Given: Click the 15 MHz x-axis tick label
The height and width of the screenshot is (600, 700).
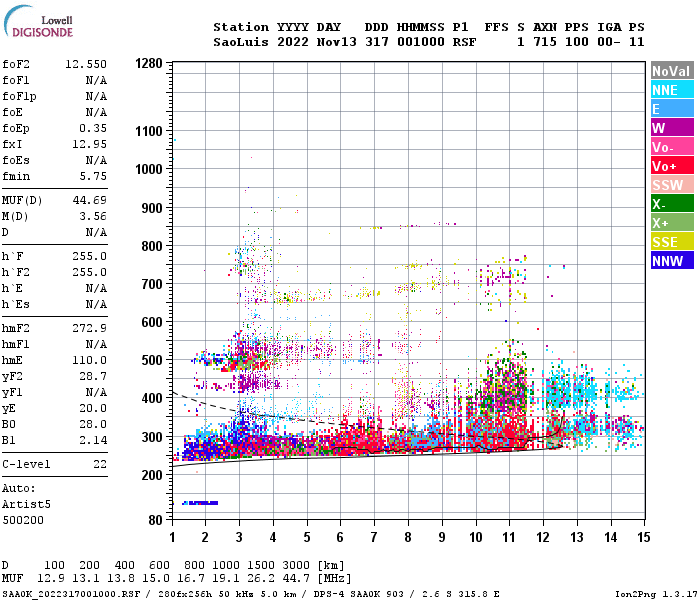Looking at the screenshot, I should pyautogui.click(x=643, y=537).
